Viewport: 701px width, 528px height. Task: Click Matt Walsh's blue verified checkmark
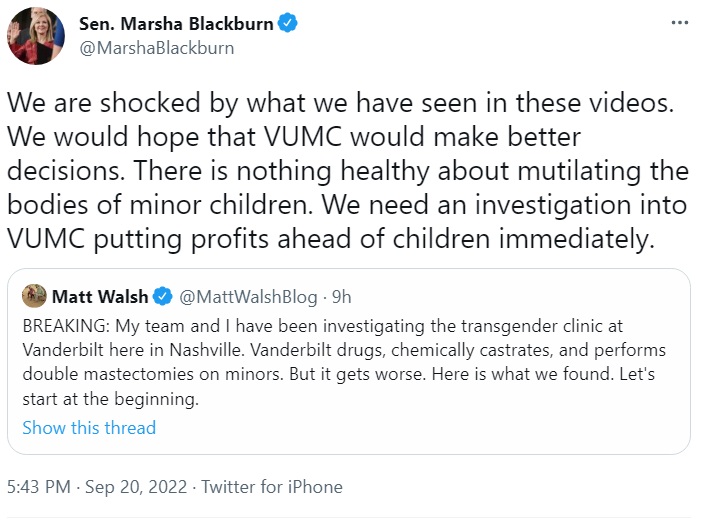pos(165,296)
